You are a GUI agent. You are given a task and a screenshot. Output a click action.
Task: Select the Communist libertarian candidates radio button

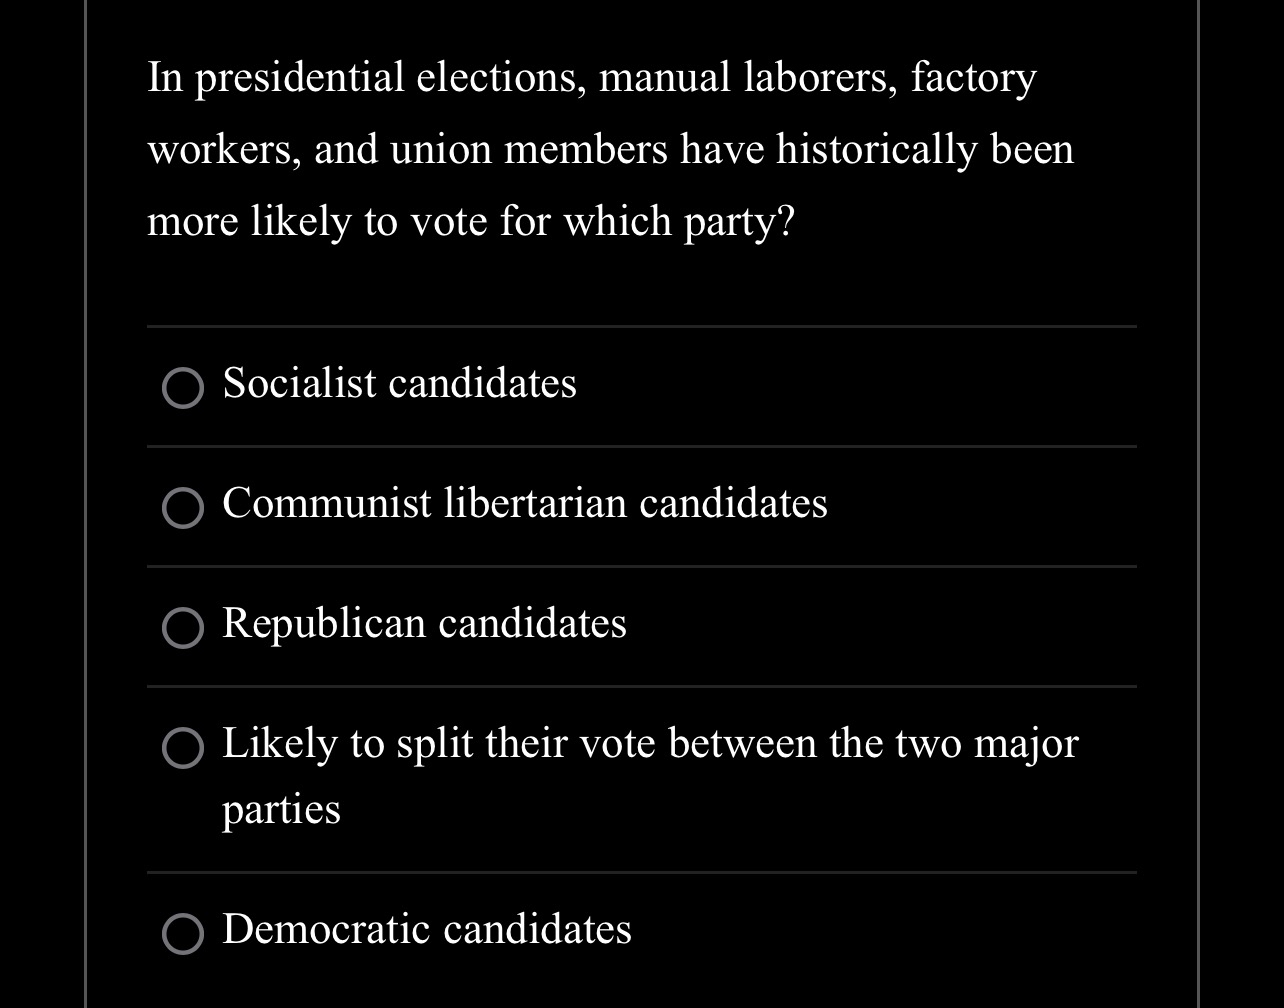pyautogui.click(x=182, y=509)
